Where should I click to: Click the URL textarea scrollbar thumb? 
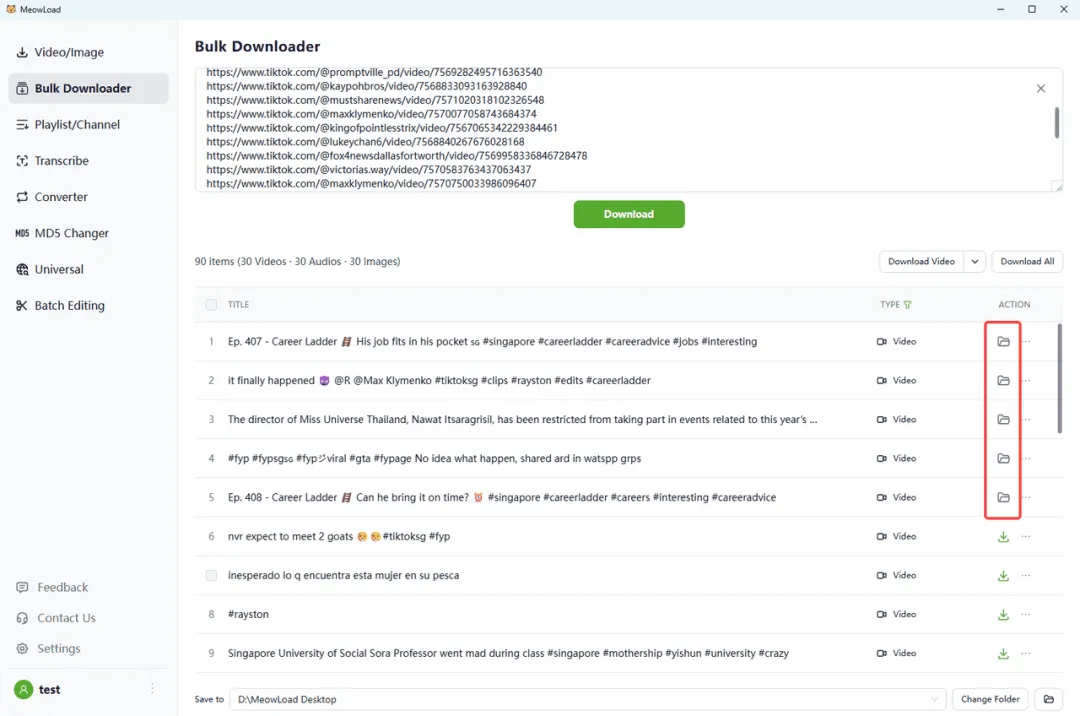[x=1057, y=123]
